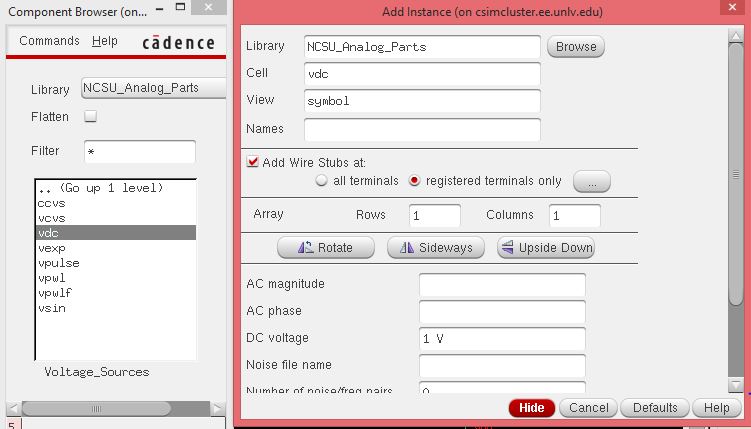751x429 pixels.
Task: Select vpulse in the component list
Action: [115, 263]
